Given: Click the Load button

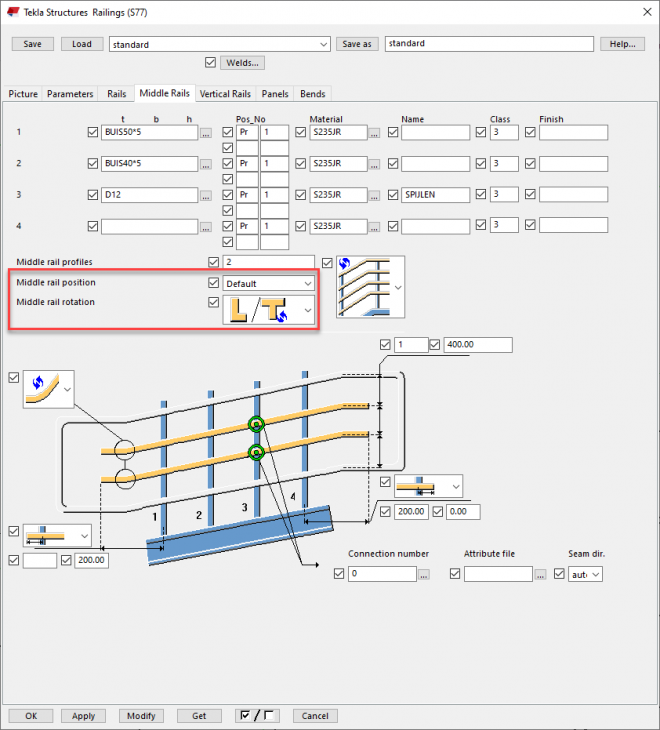Looking at the screenshot, I should [82, 44].
